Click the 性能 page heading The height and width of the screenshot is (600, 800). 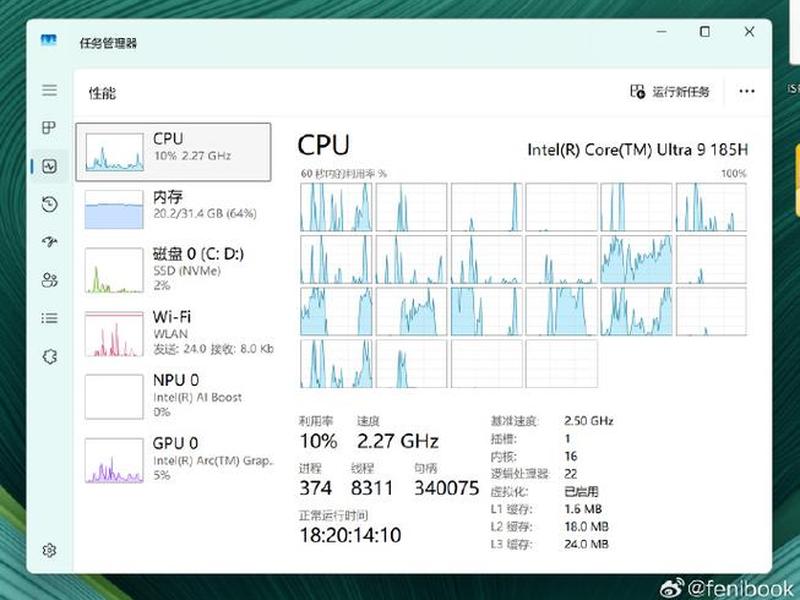coord(102,93)
